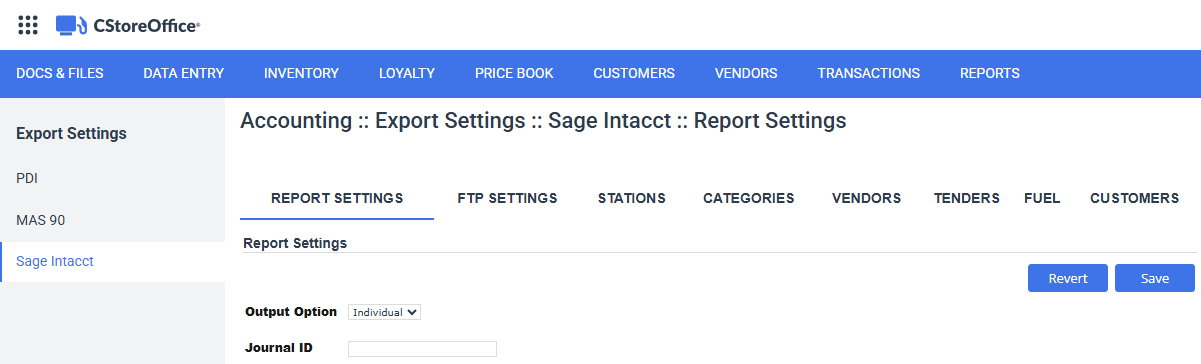Open the TRANSACTIONS menu
The height and width of the screenshot is (364, 1201).
868,73
